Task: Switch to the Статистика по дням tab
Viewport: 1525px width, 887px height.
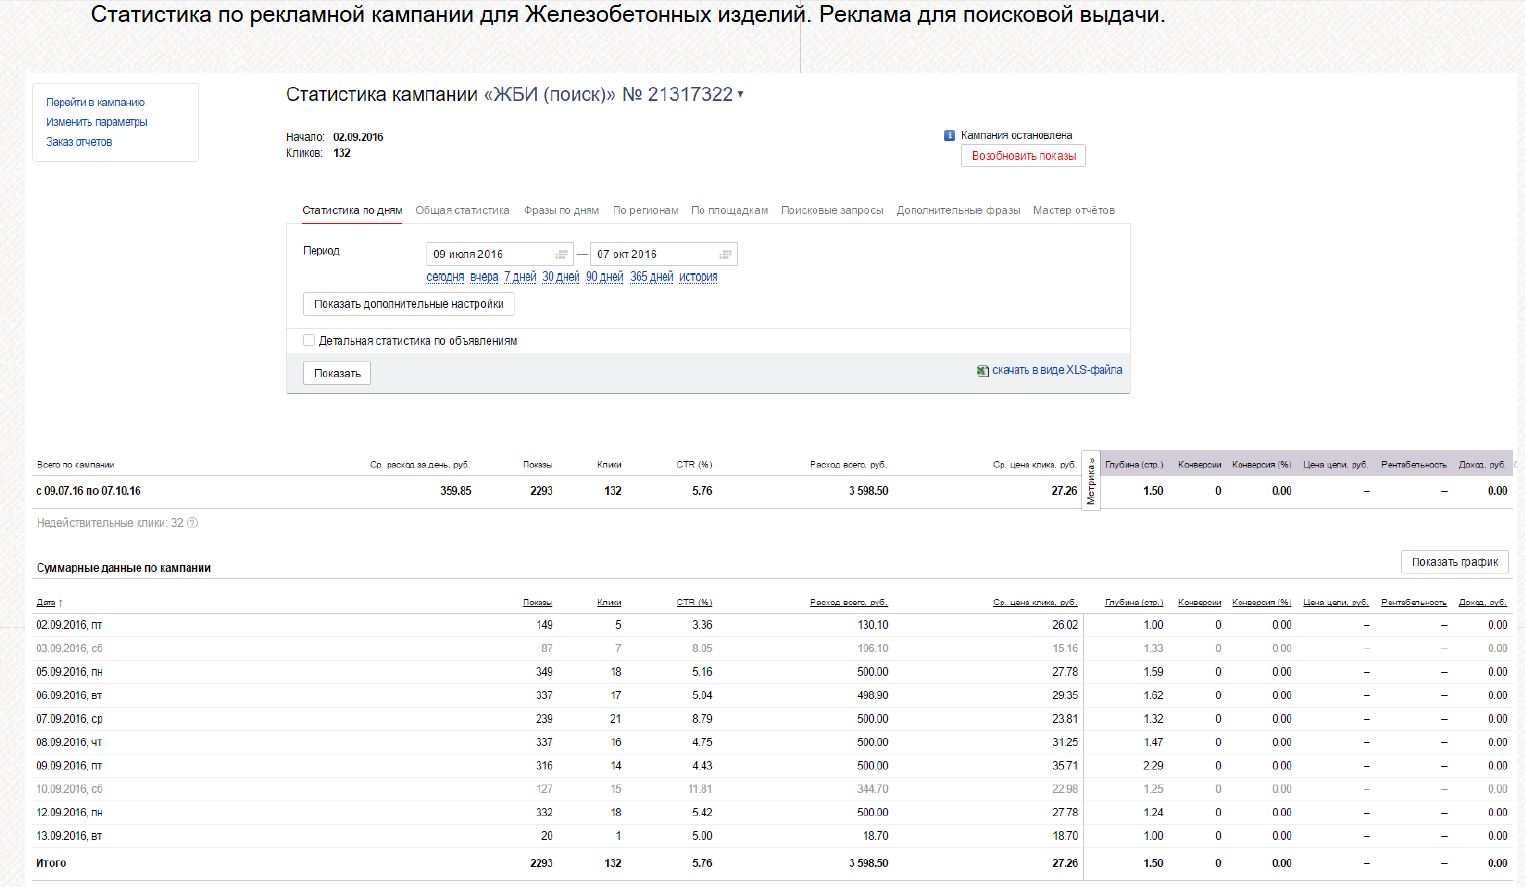Action: tap(352, 211)
